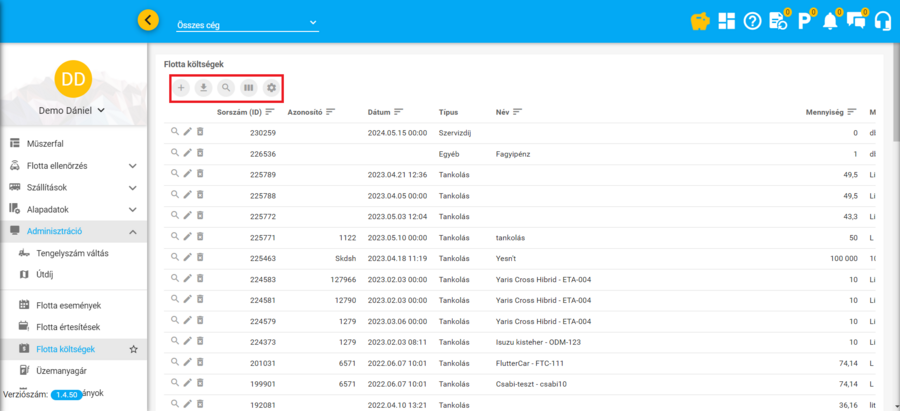
Task: Expand the Flotta ellenőrzés menu
Action: click(x=132, y=165)
